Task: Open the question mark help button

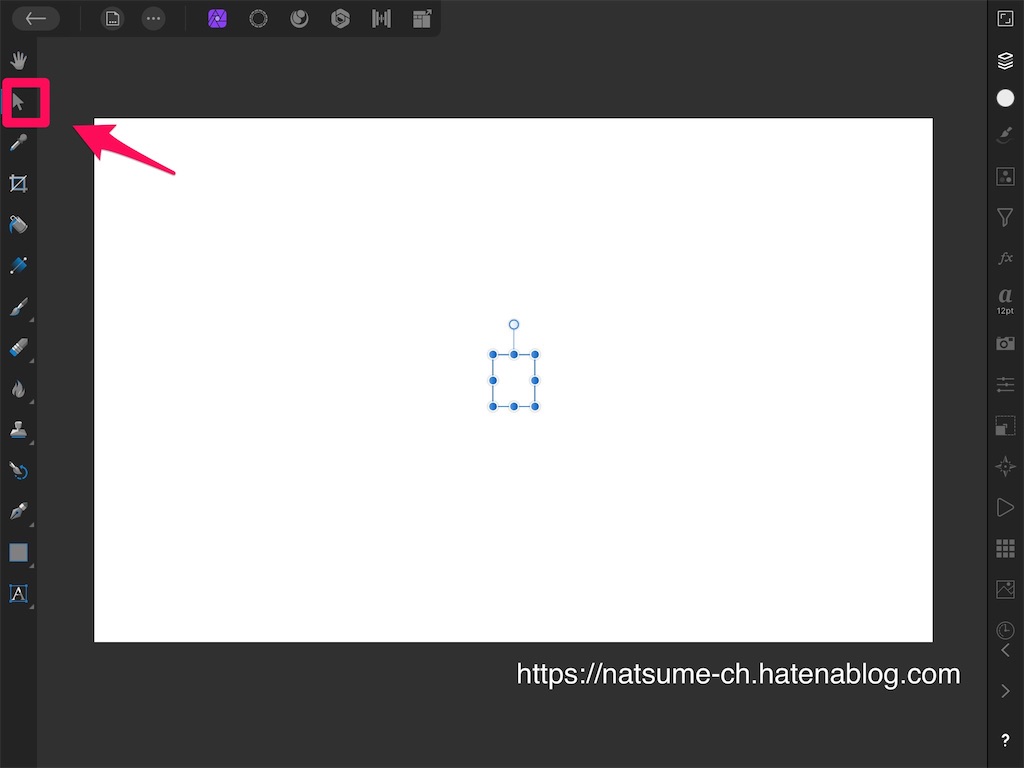Action: click(x=1005, y=740)
